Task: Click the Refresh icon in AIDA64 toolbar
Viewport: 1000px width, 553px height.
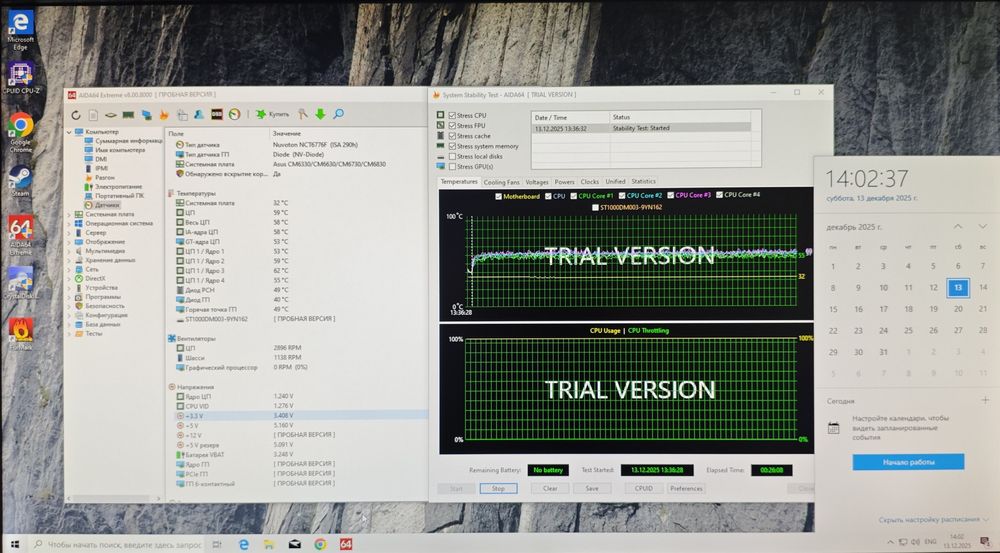Action: (x=76, y=115)
